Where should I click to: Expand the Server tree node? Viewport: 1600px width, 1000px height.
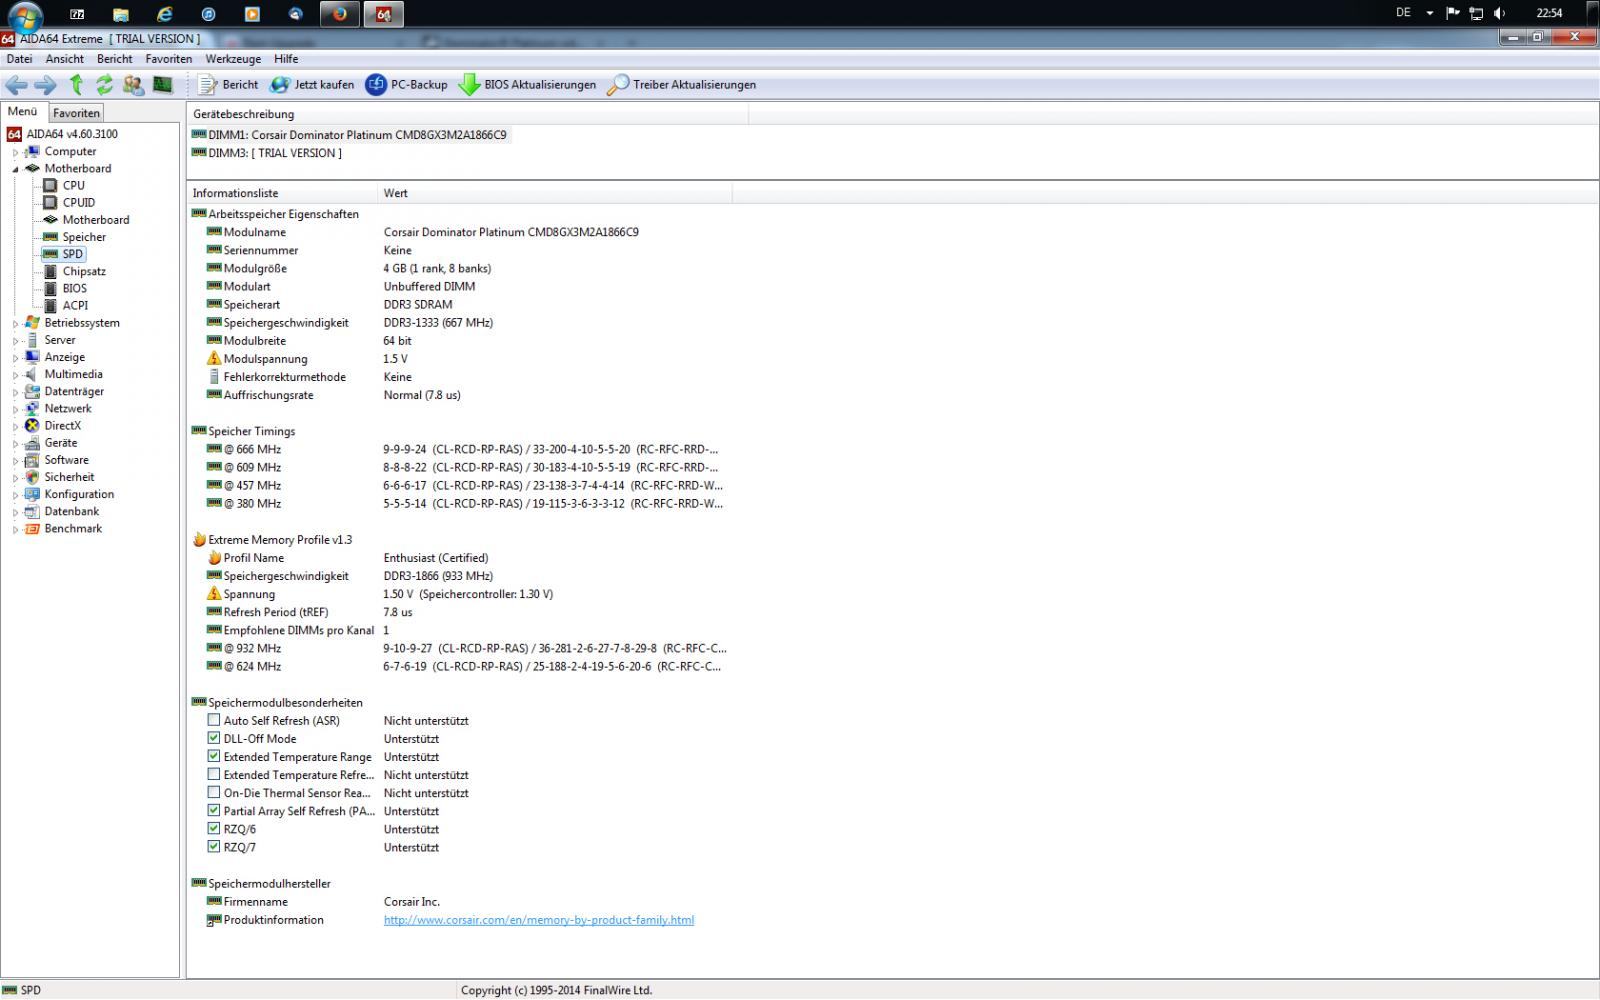(x=15, y=340)
